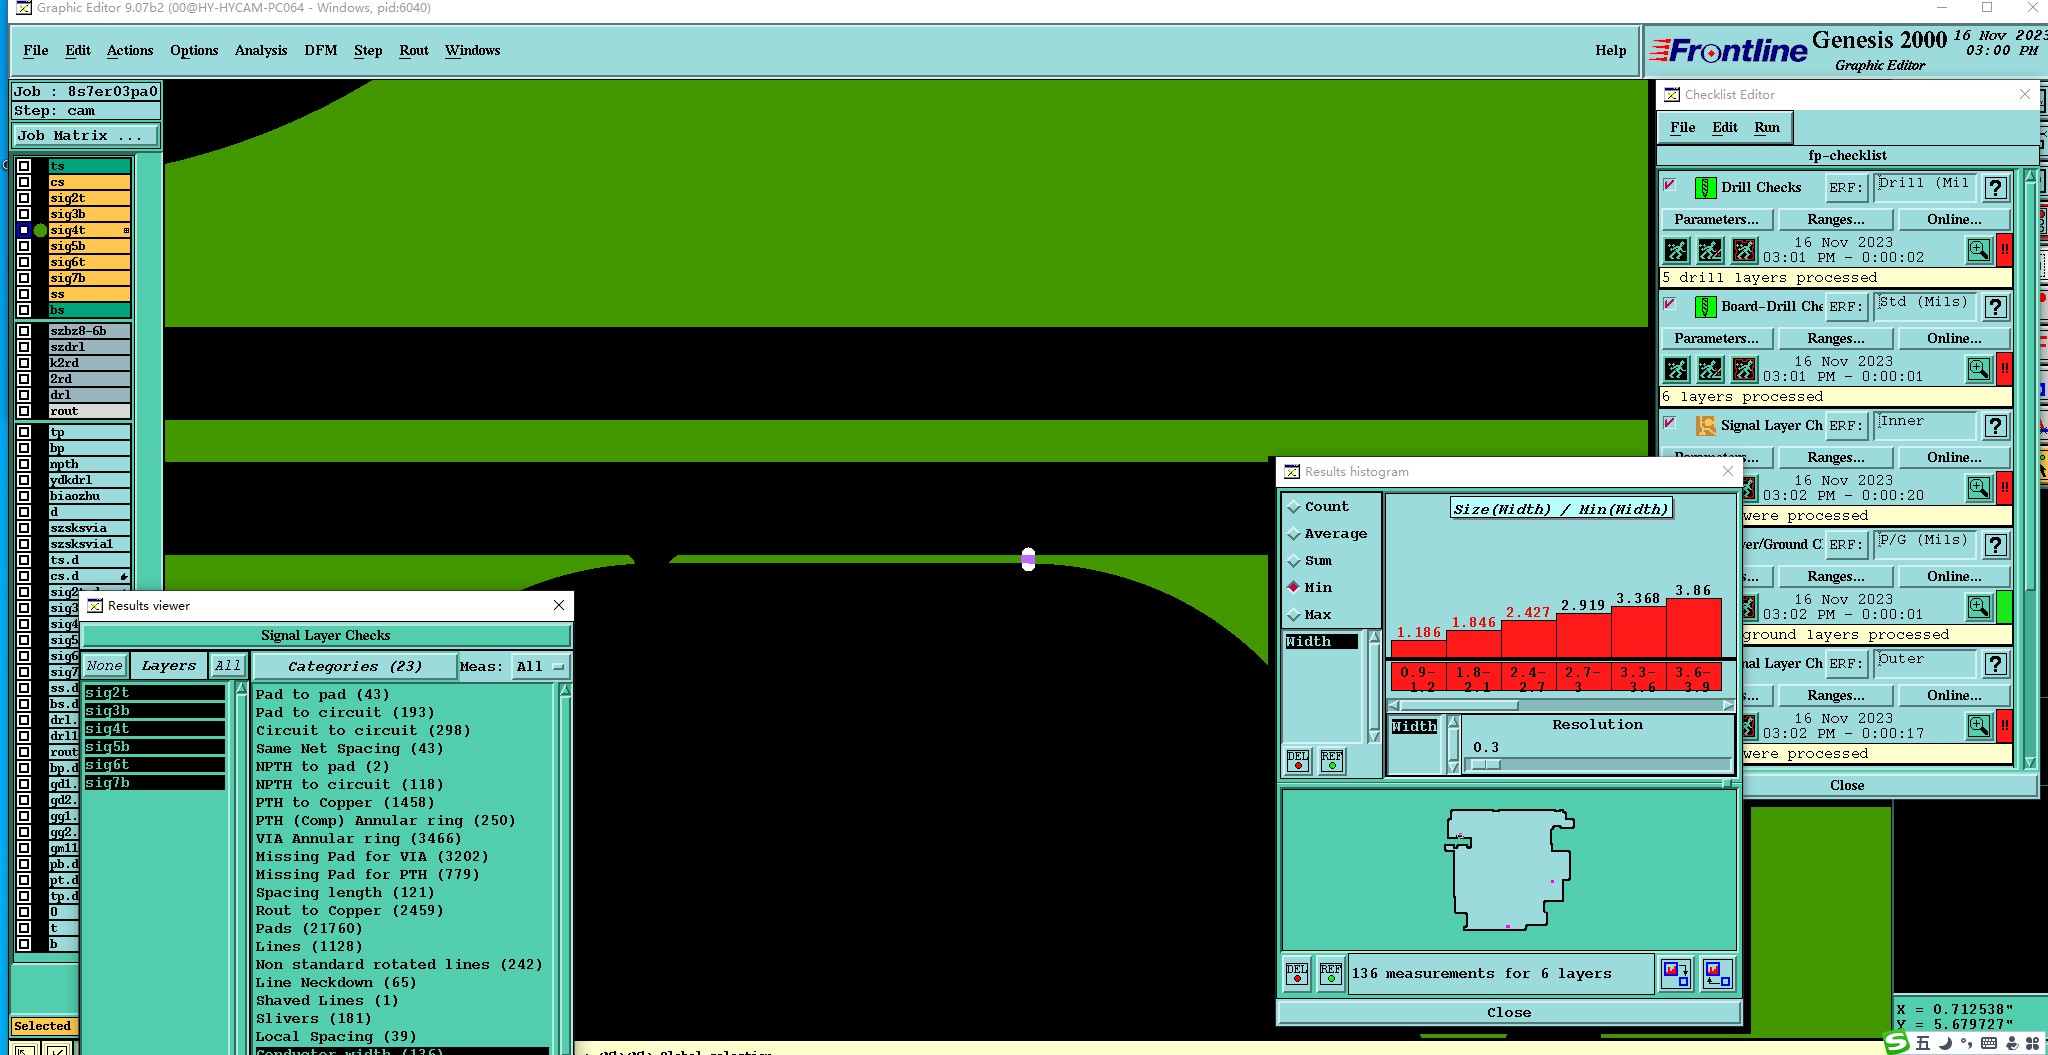Click Parameters... button for Drill Checks
Image resolution: width=2048 pixels, height=1055 pixels.
click(1717, 219)
